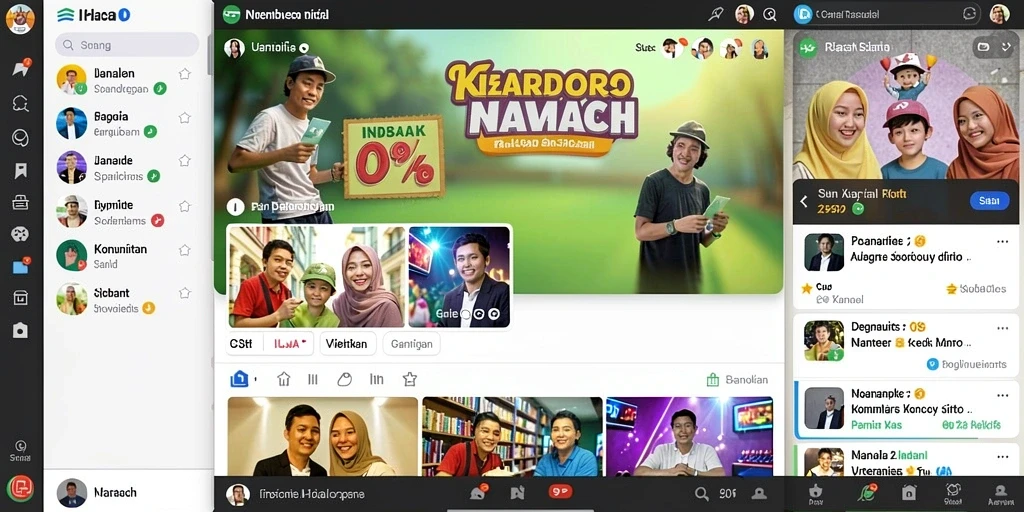
Task: Open the avatar in right panel top bar
Action: tap(1000, 14)
